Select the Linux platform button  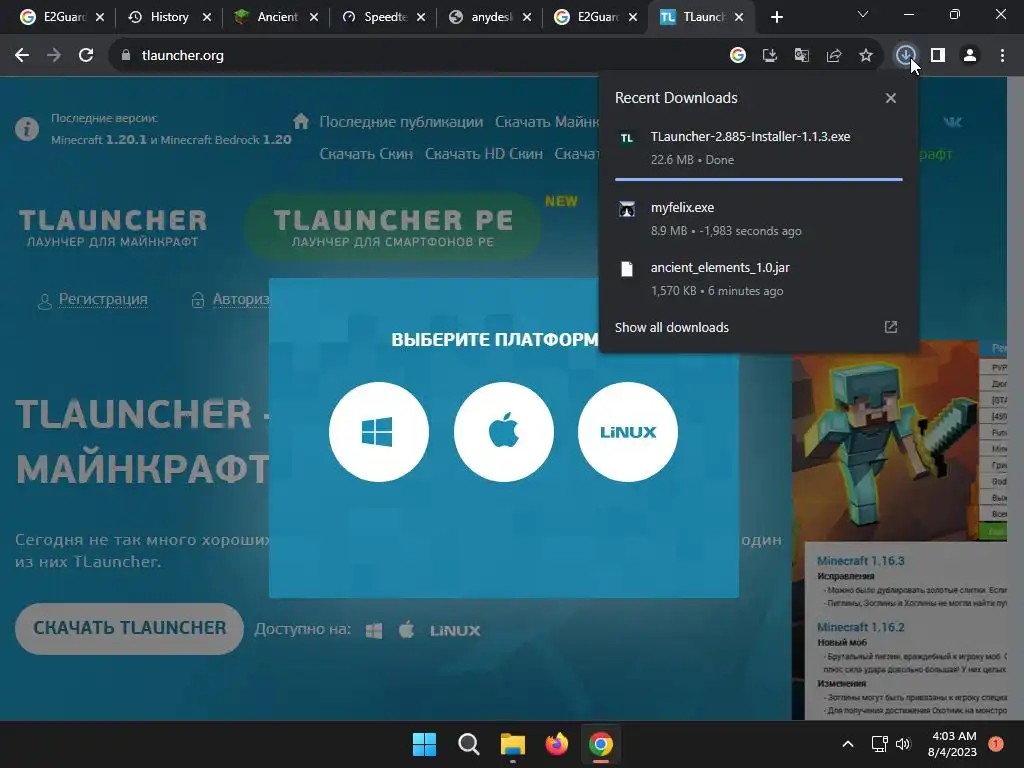pyautogui.click(x=628, y=432)
